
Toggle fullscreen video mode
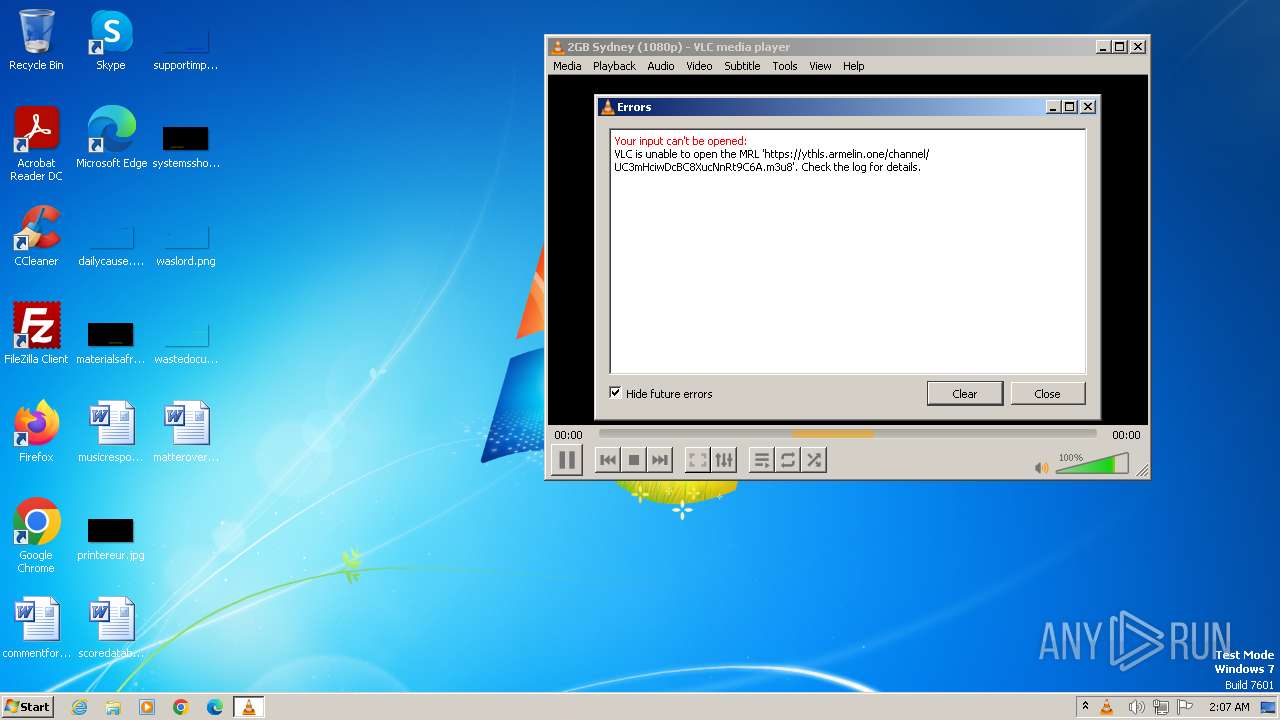[698, 460]
